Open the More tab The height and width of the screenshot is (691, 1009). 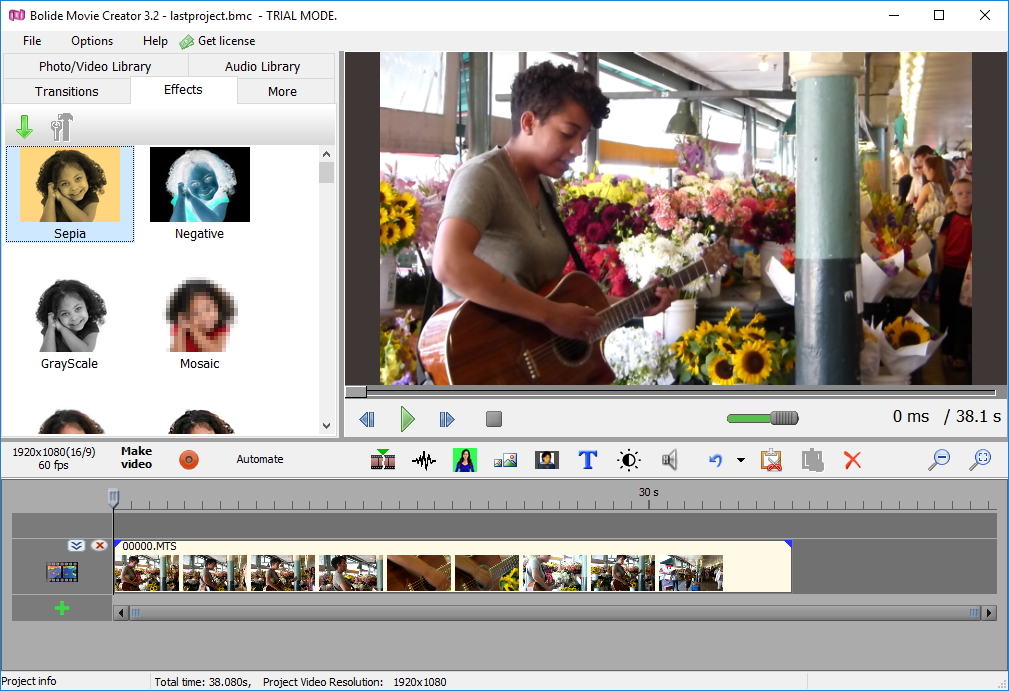[x=282, y=91]
